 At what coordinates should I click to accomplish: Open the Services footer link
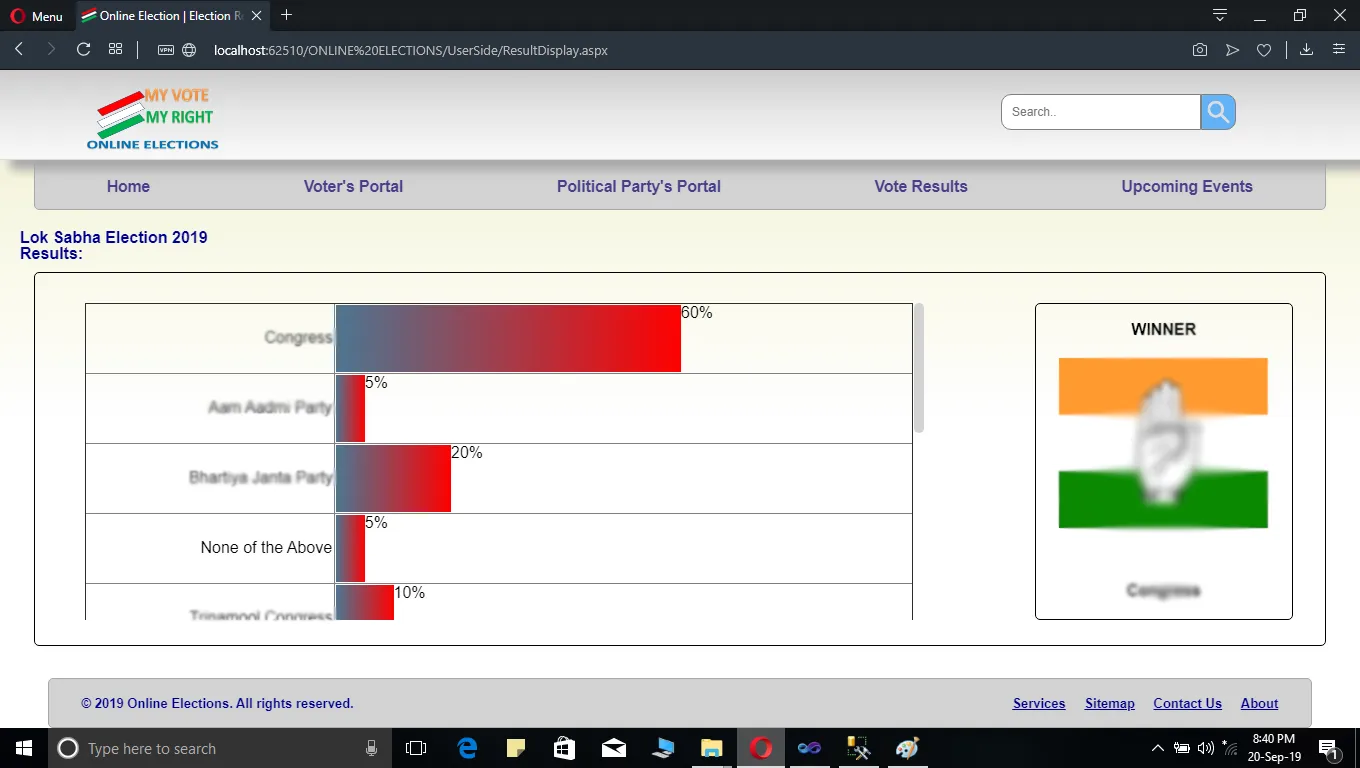1039,703
